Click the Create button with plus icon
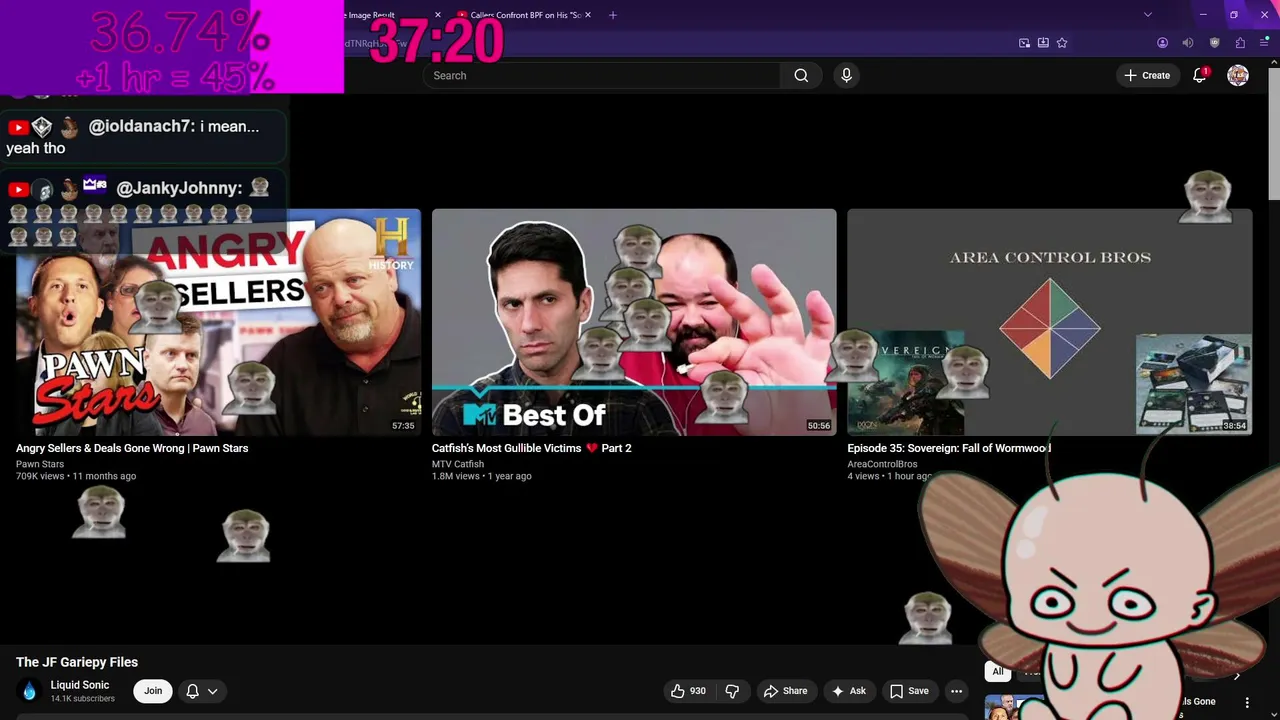Image resolution: width=1280 pixels, height=720 pixels. pos(1147,75)
